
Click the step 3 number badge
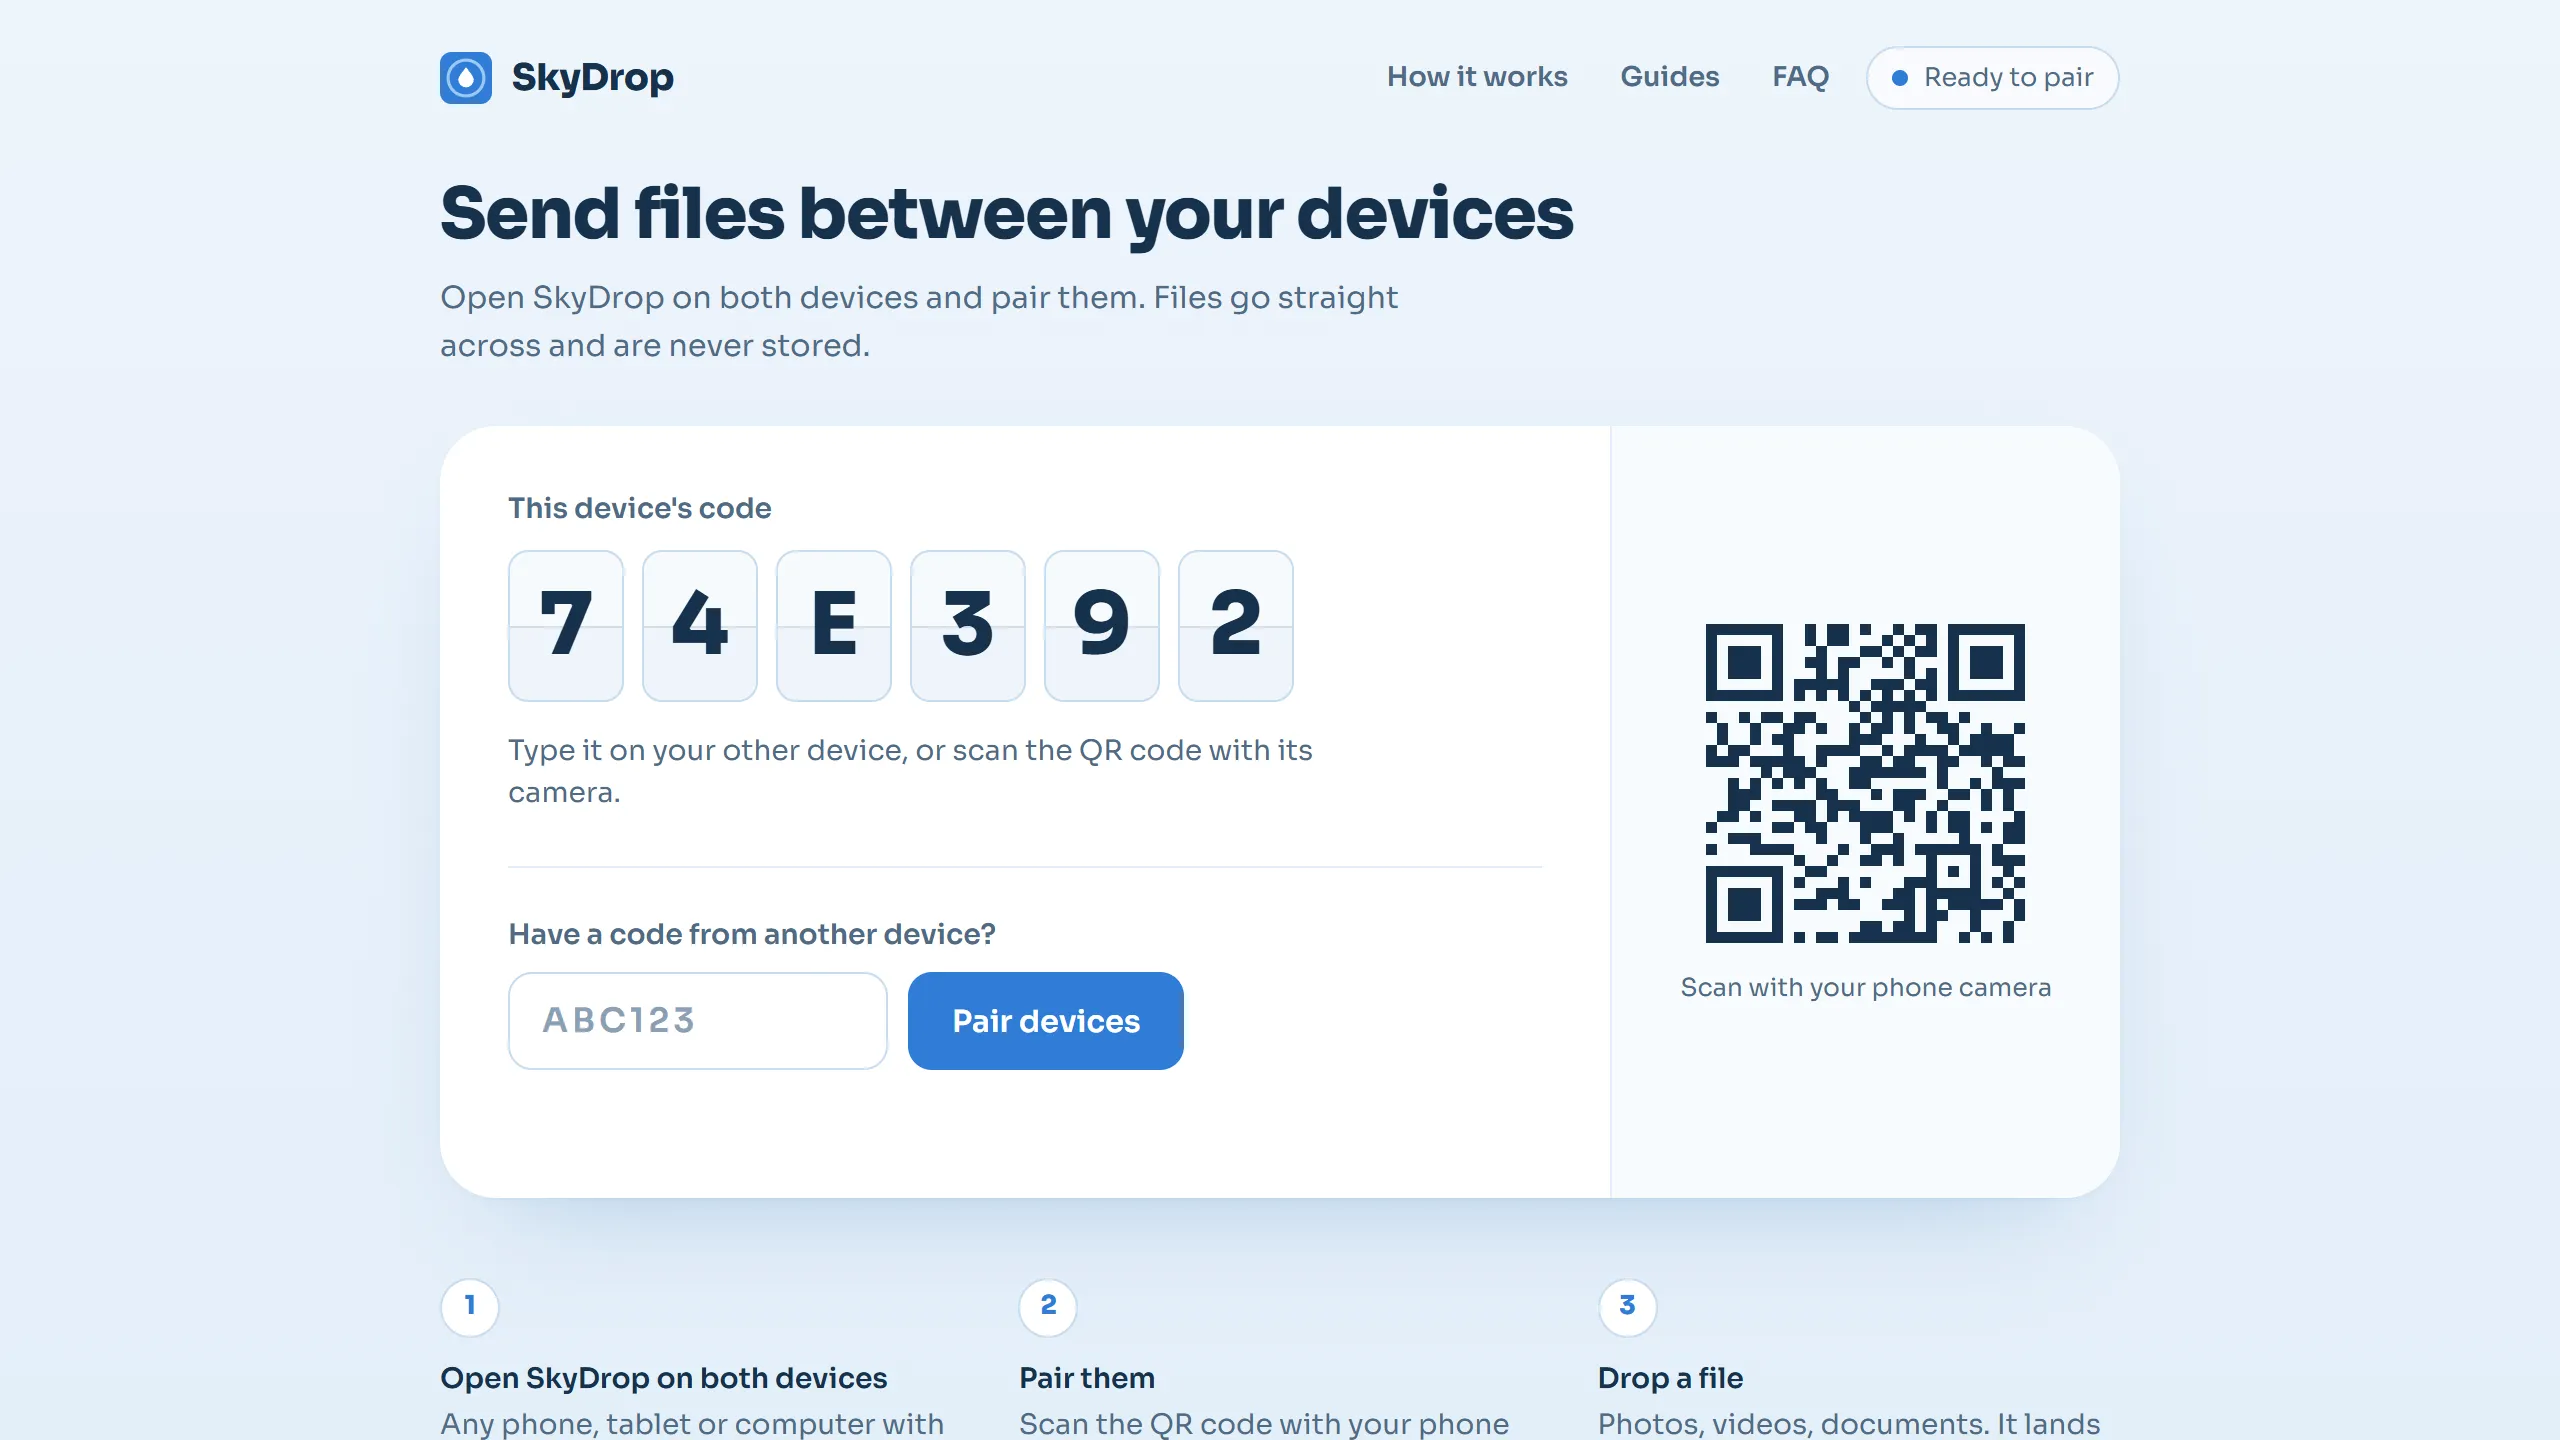[x=1627, y=1307]
